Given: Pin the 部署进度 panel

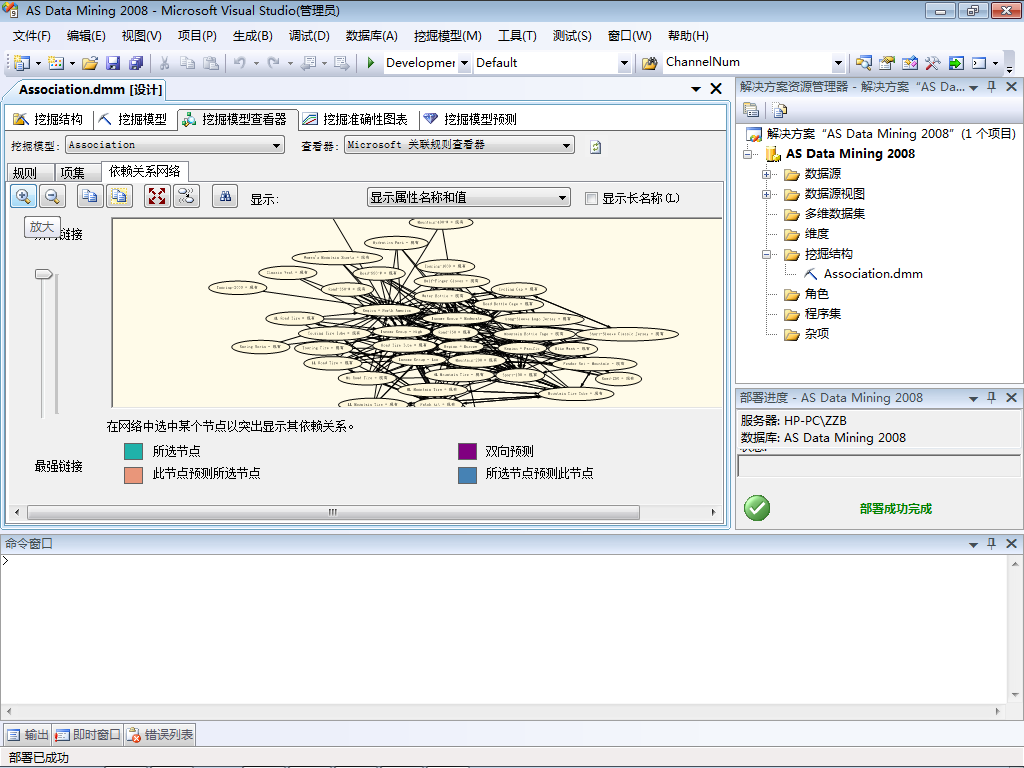Looking at the screenshot, I should [x=992, y=398].
